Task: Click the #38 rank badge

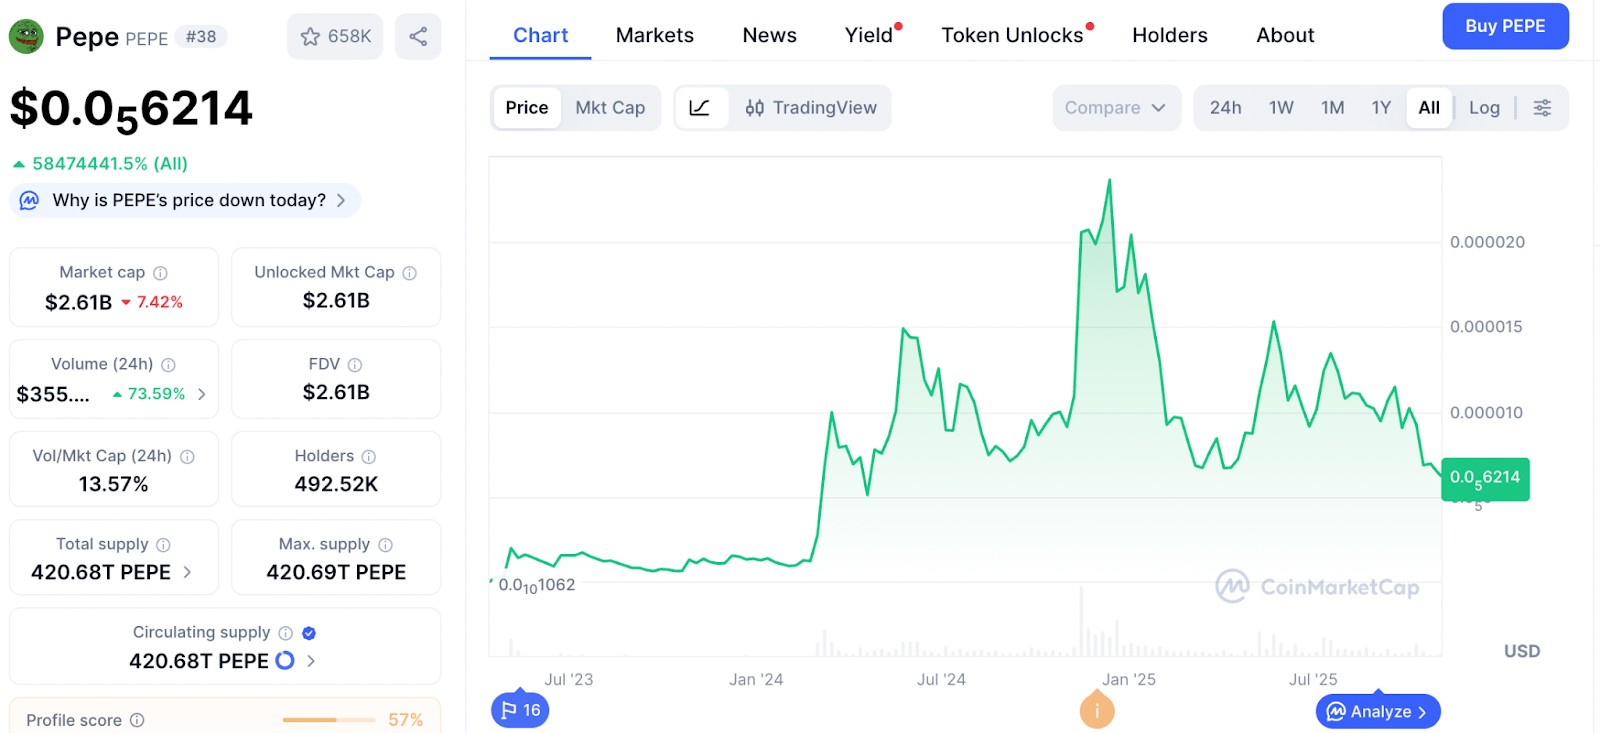Action: tap(201, 37)
